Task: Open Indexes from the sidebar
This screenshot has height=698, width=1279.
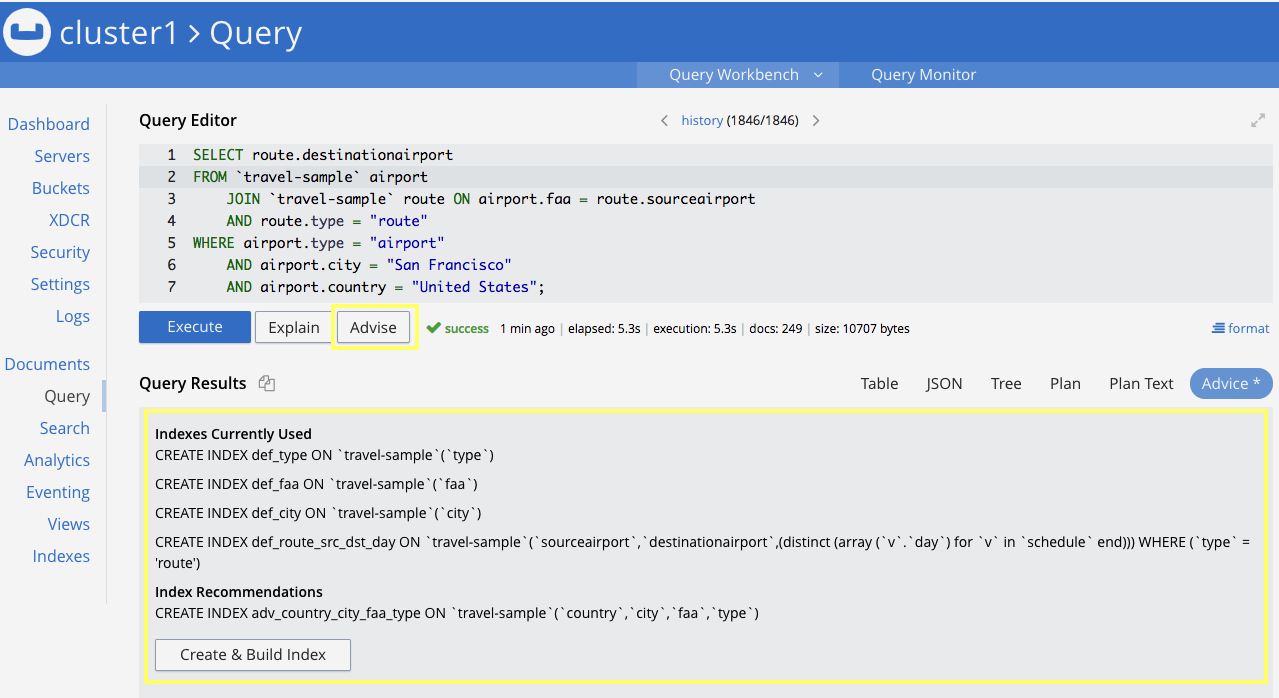Action: tap(60, 556)
